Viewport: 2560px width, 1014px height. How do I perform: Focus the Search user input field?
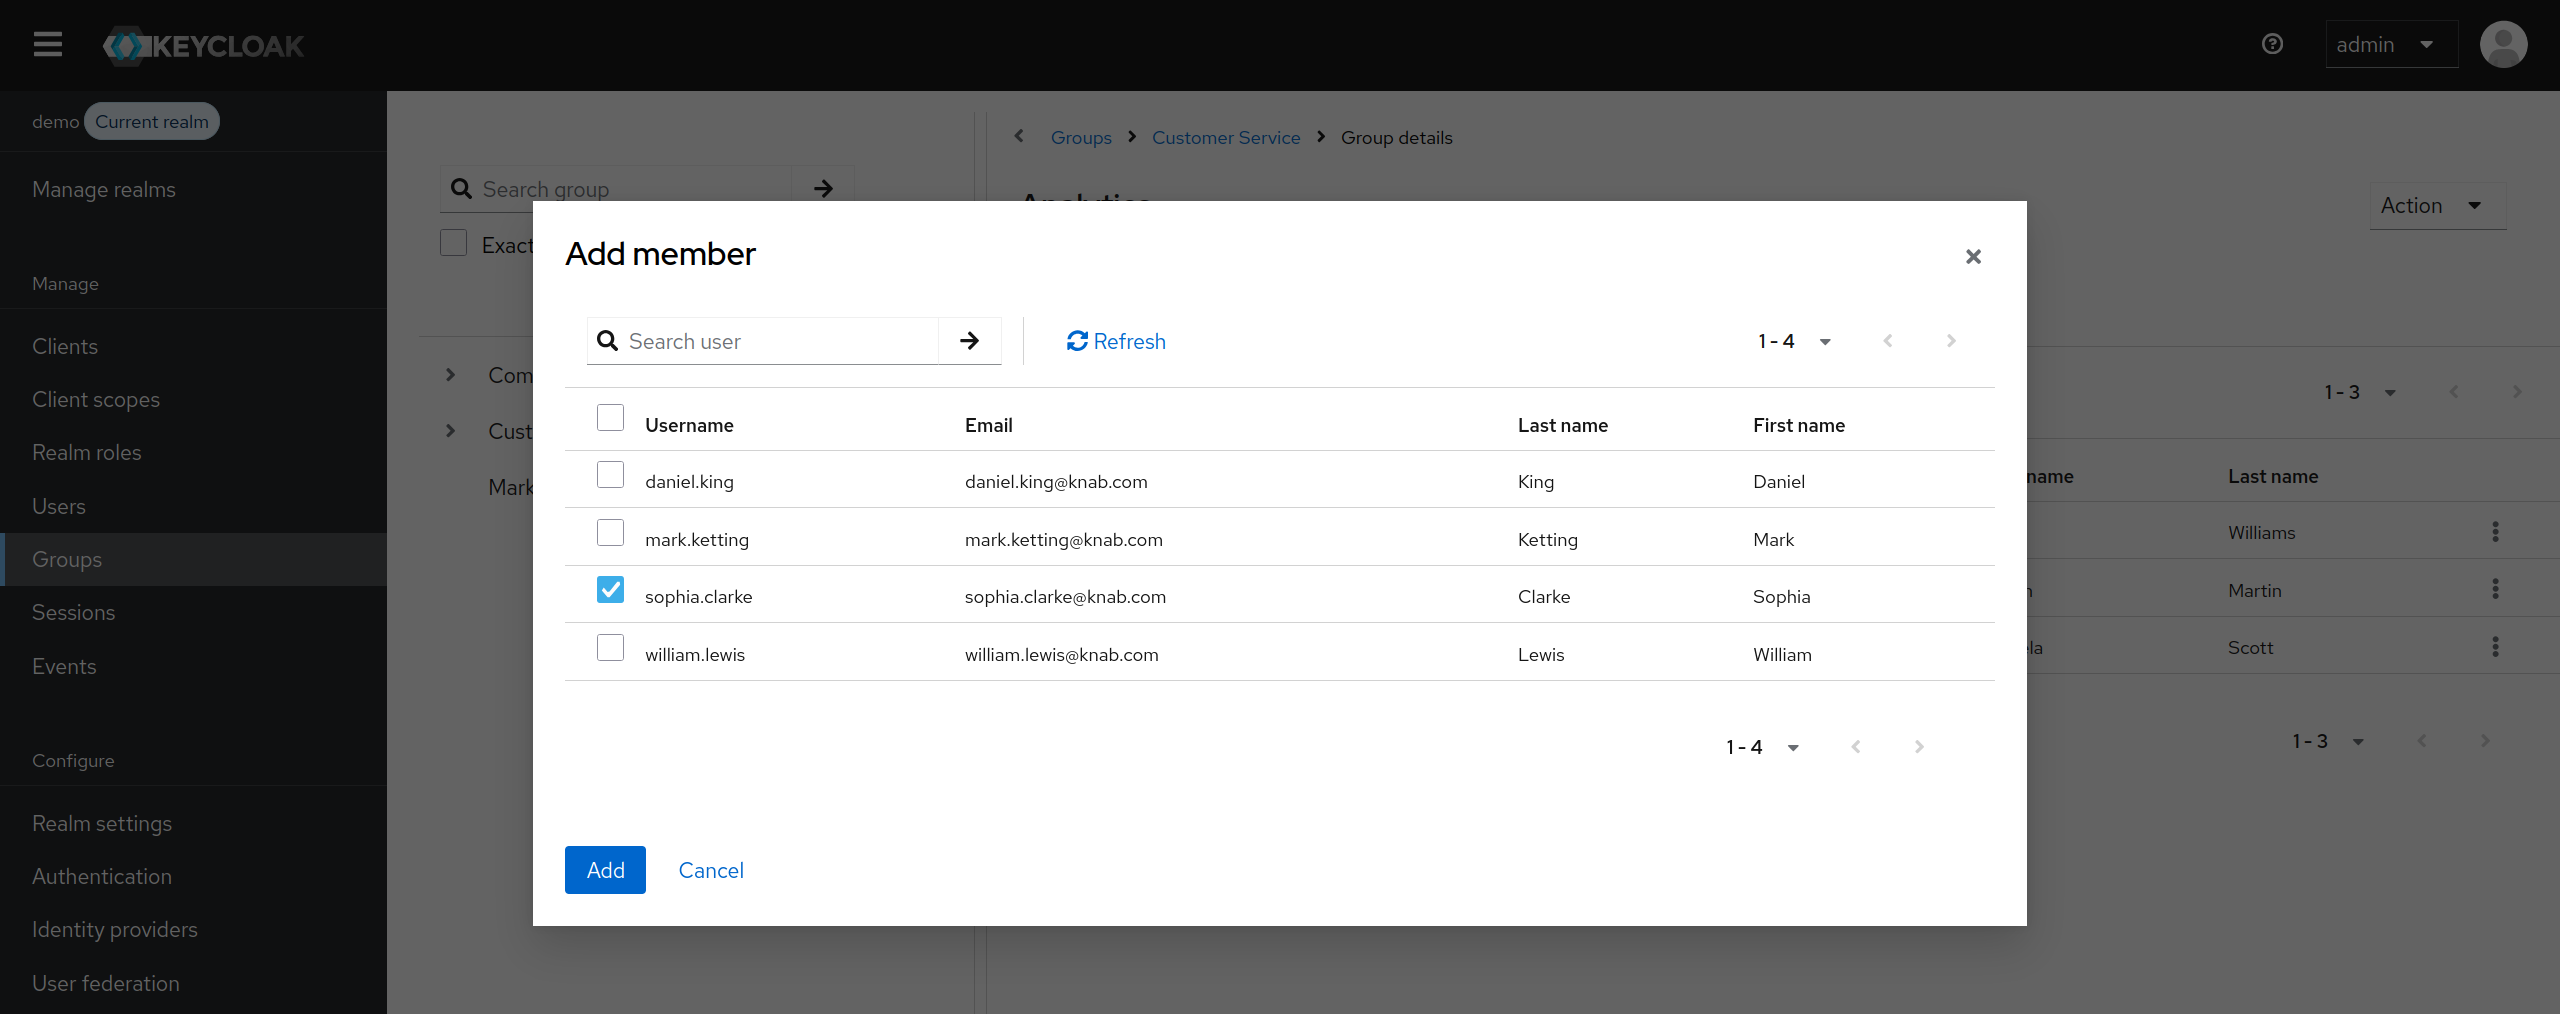(778, 342)
